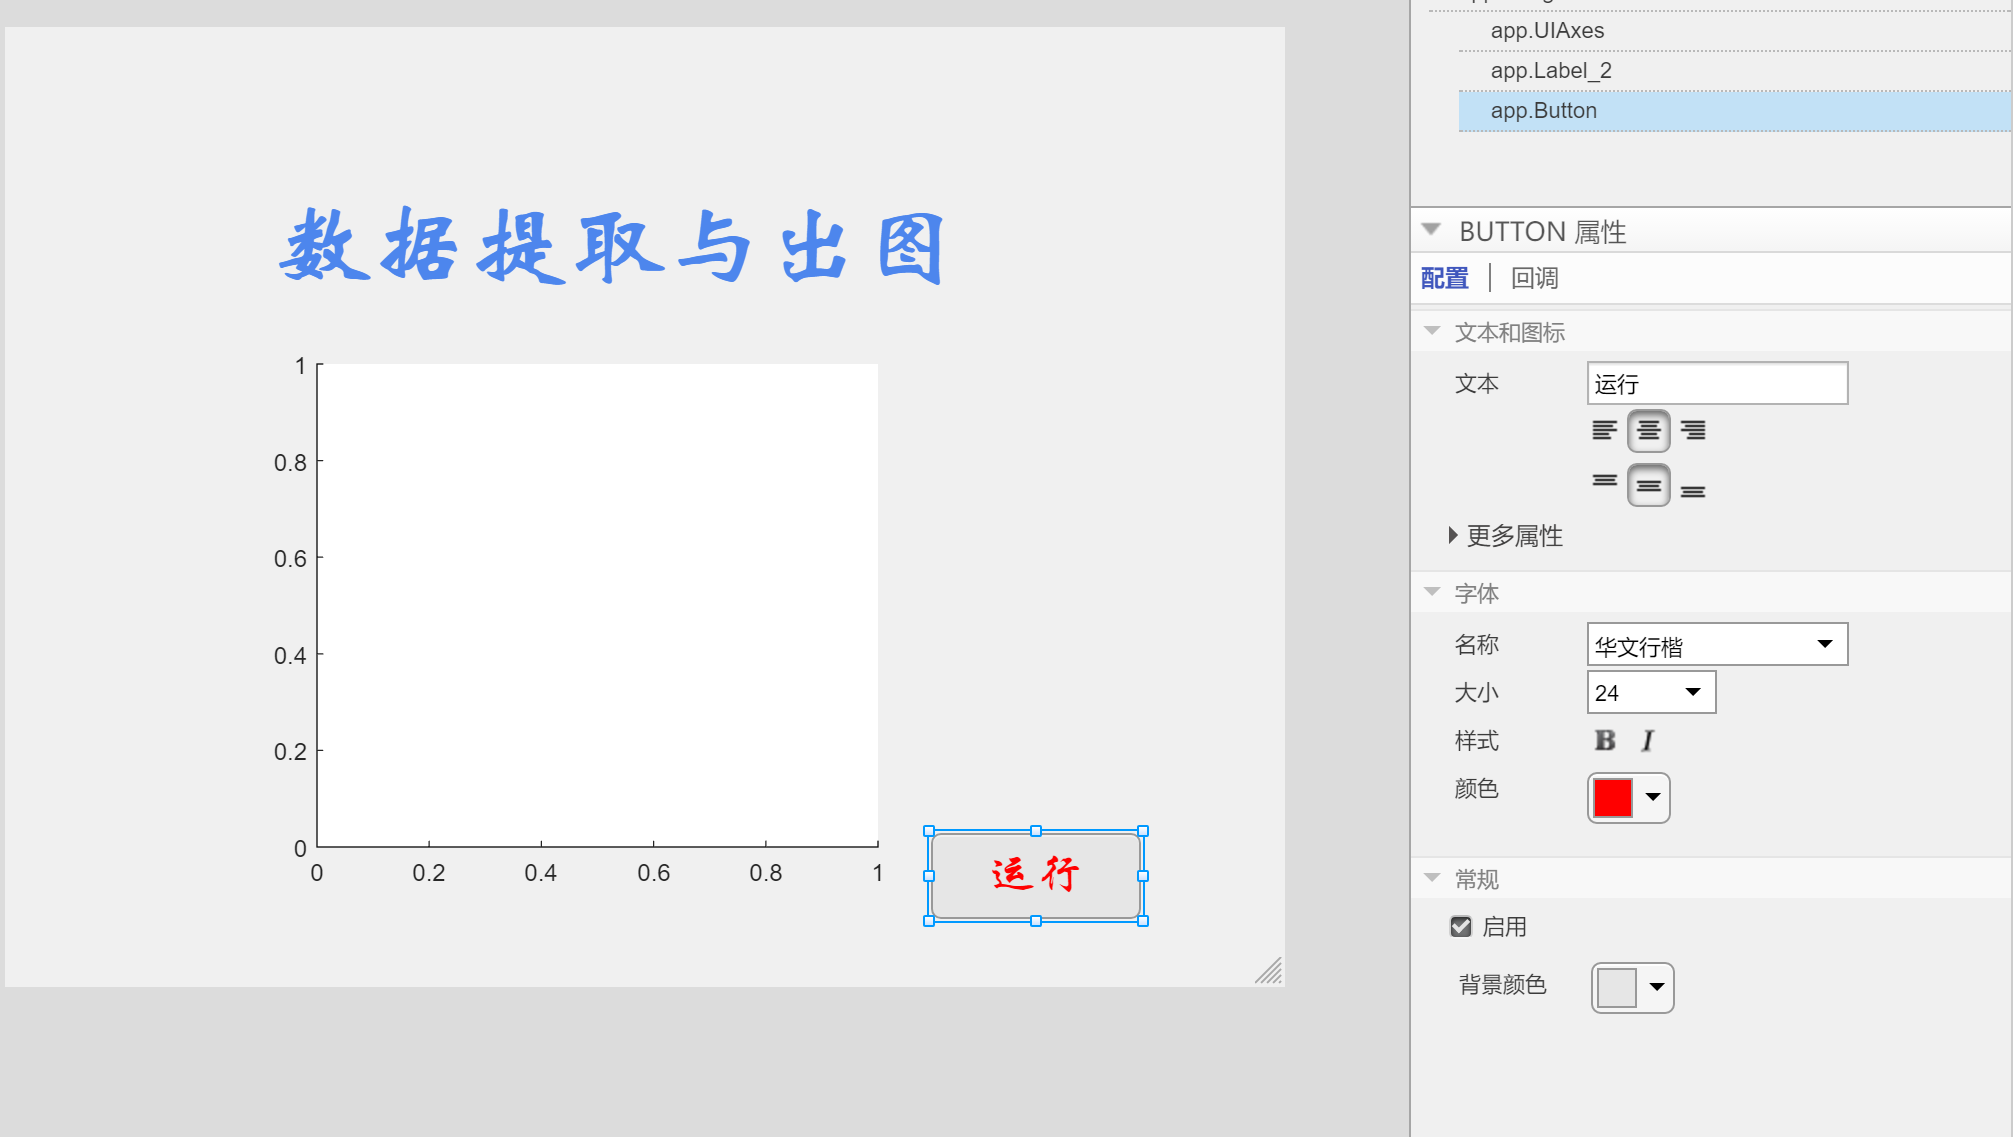Align button text to the left

pyautogui.click(x=1604, y=430)
